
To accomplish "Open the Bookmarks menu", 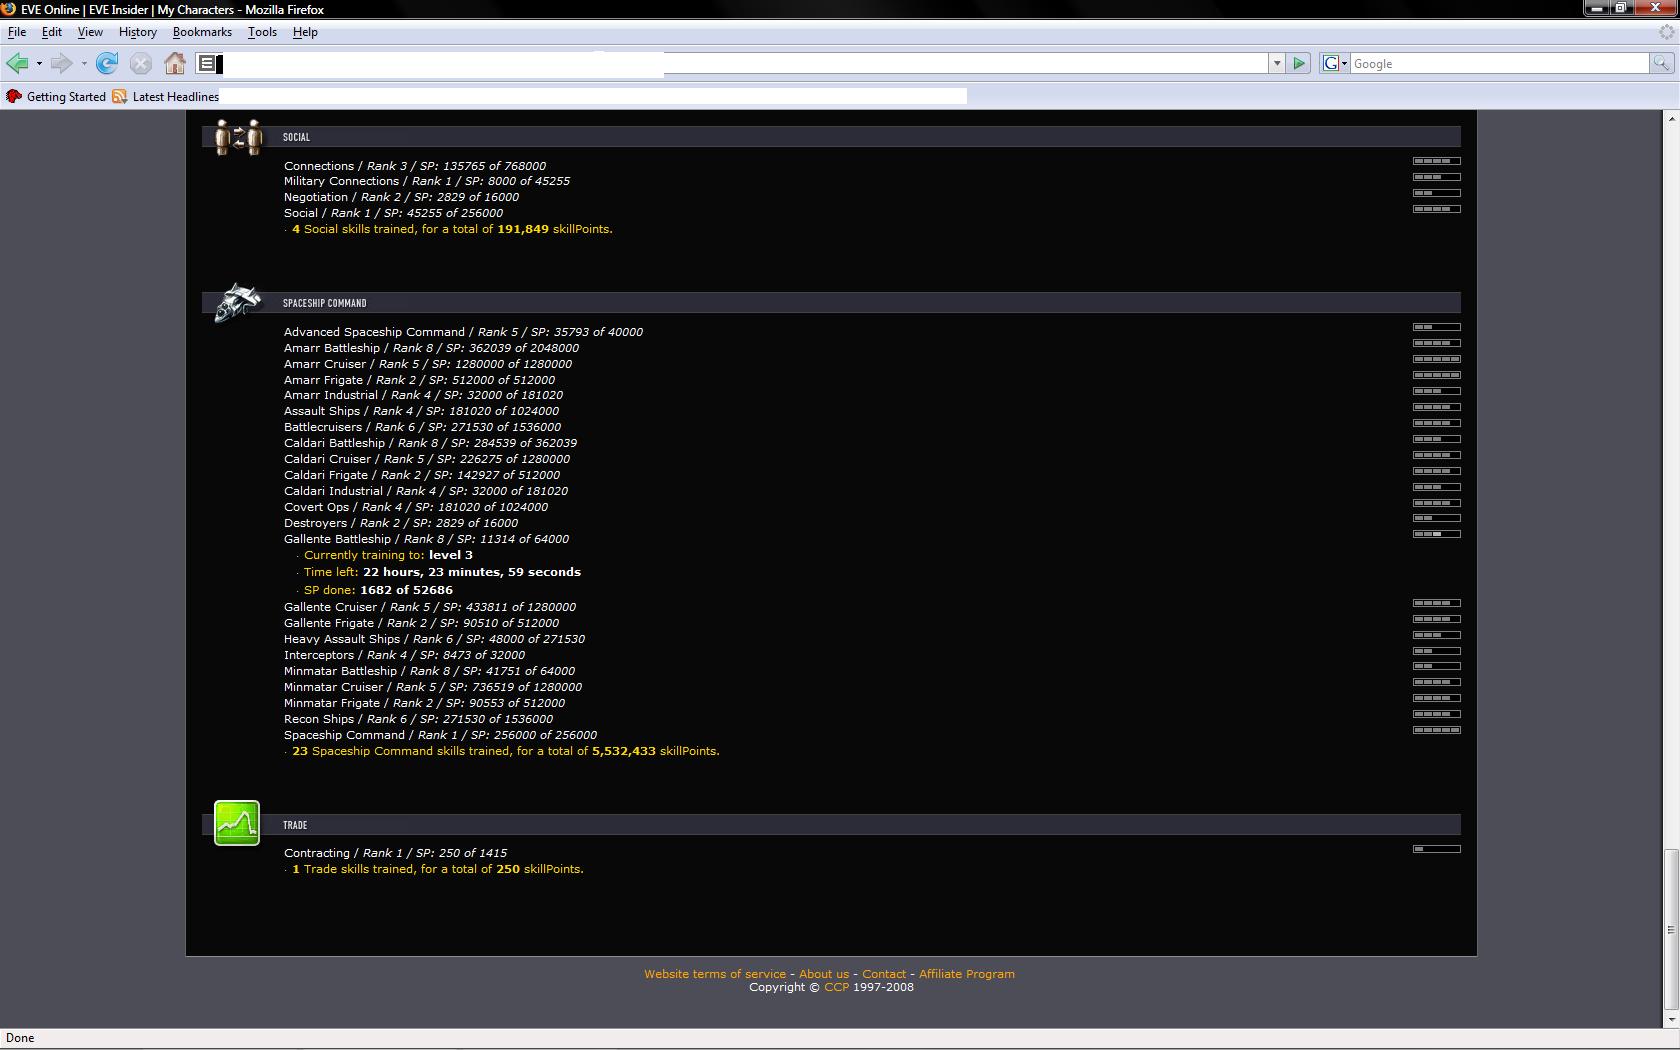I will point(202,32).
